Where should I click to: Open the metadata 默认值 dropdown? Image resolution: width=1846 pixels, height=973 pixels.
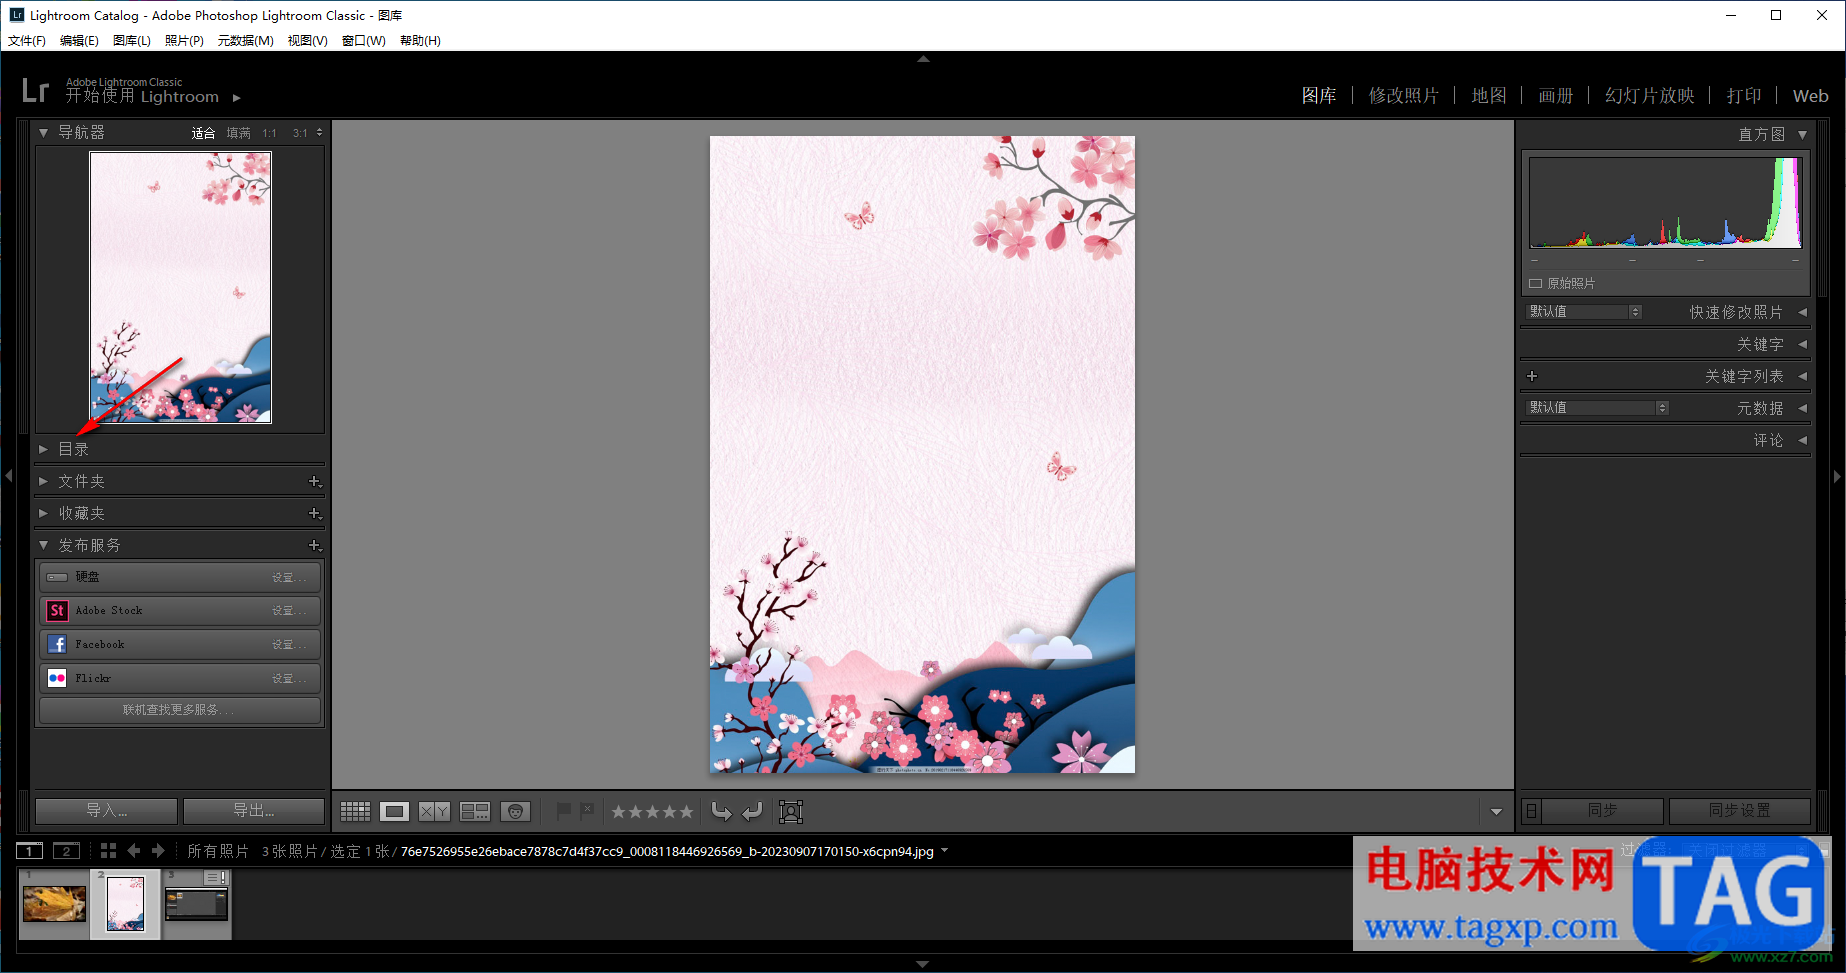[x=1598, y=408]
